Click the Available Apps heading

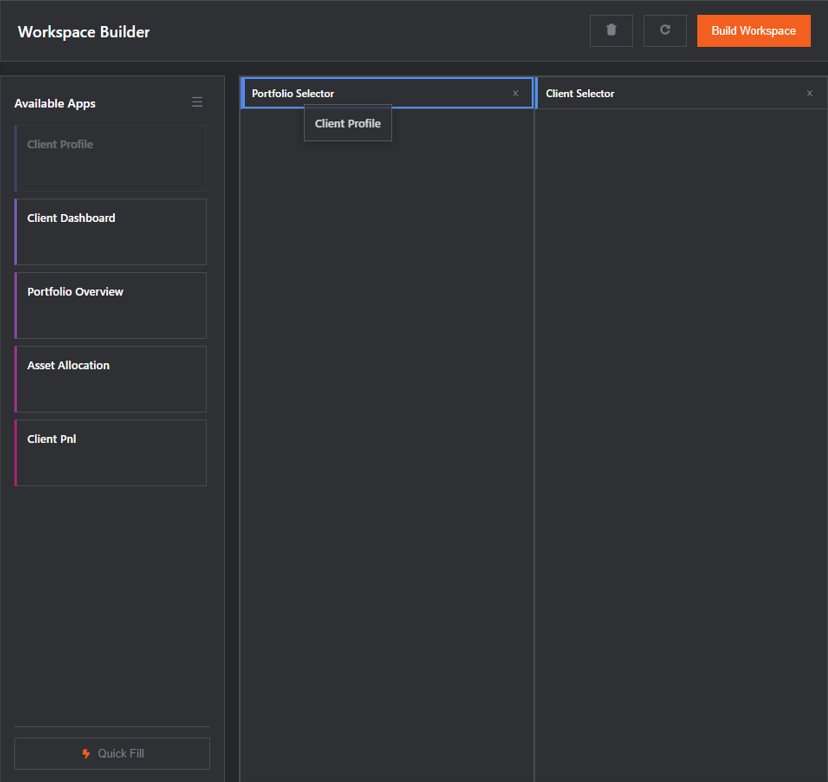tap(55, 103)
